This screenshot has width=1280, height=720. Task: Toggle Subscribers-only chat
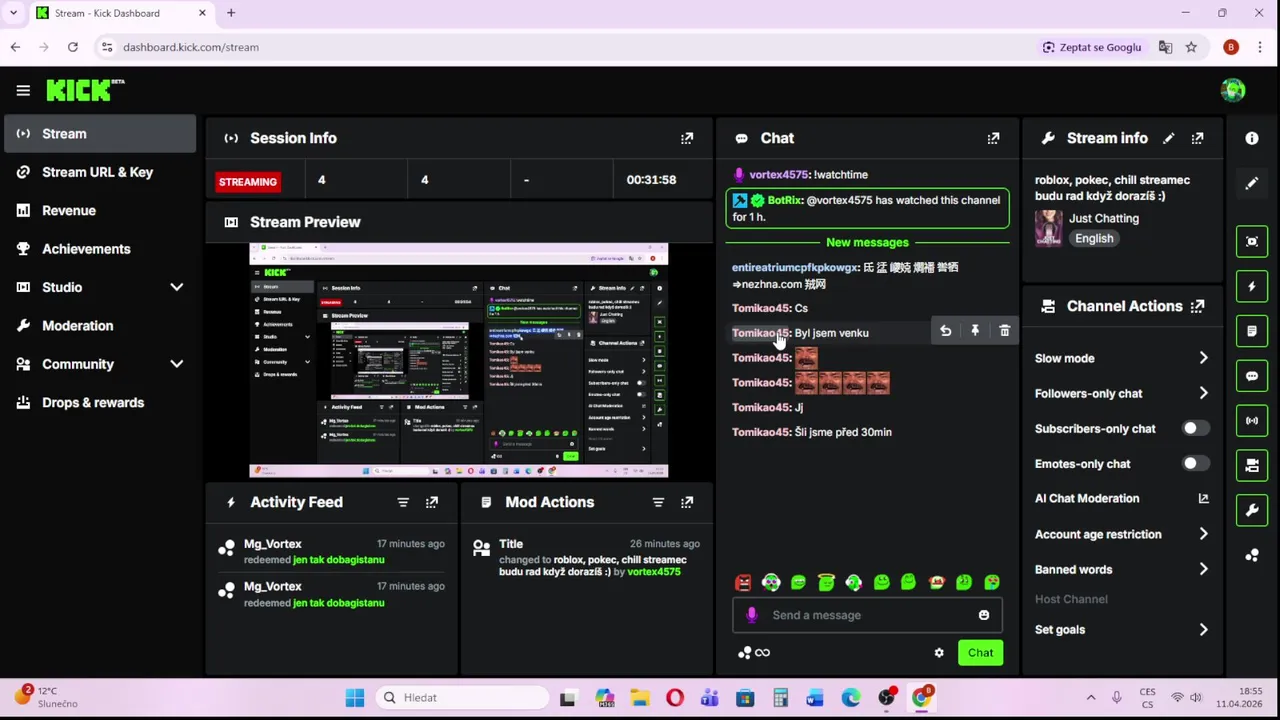click(x=1195, y=429)
